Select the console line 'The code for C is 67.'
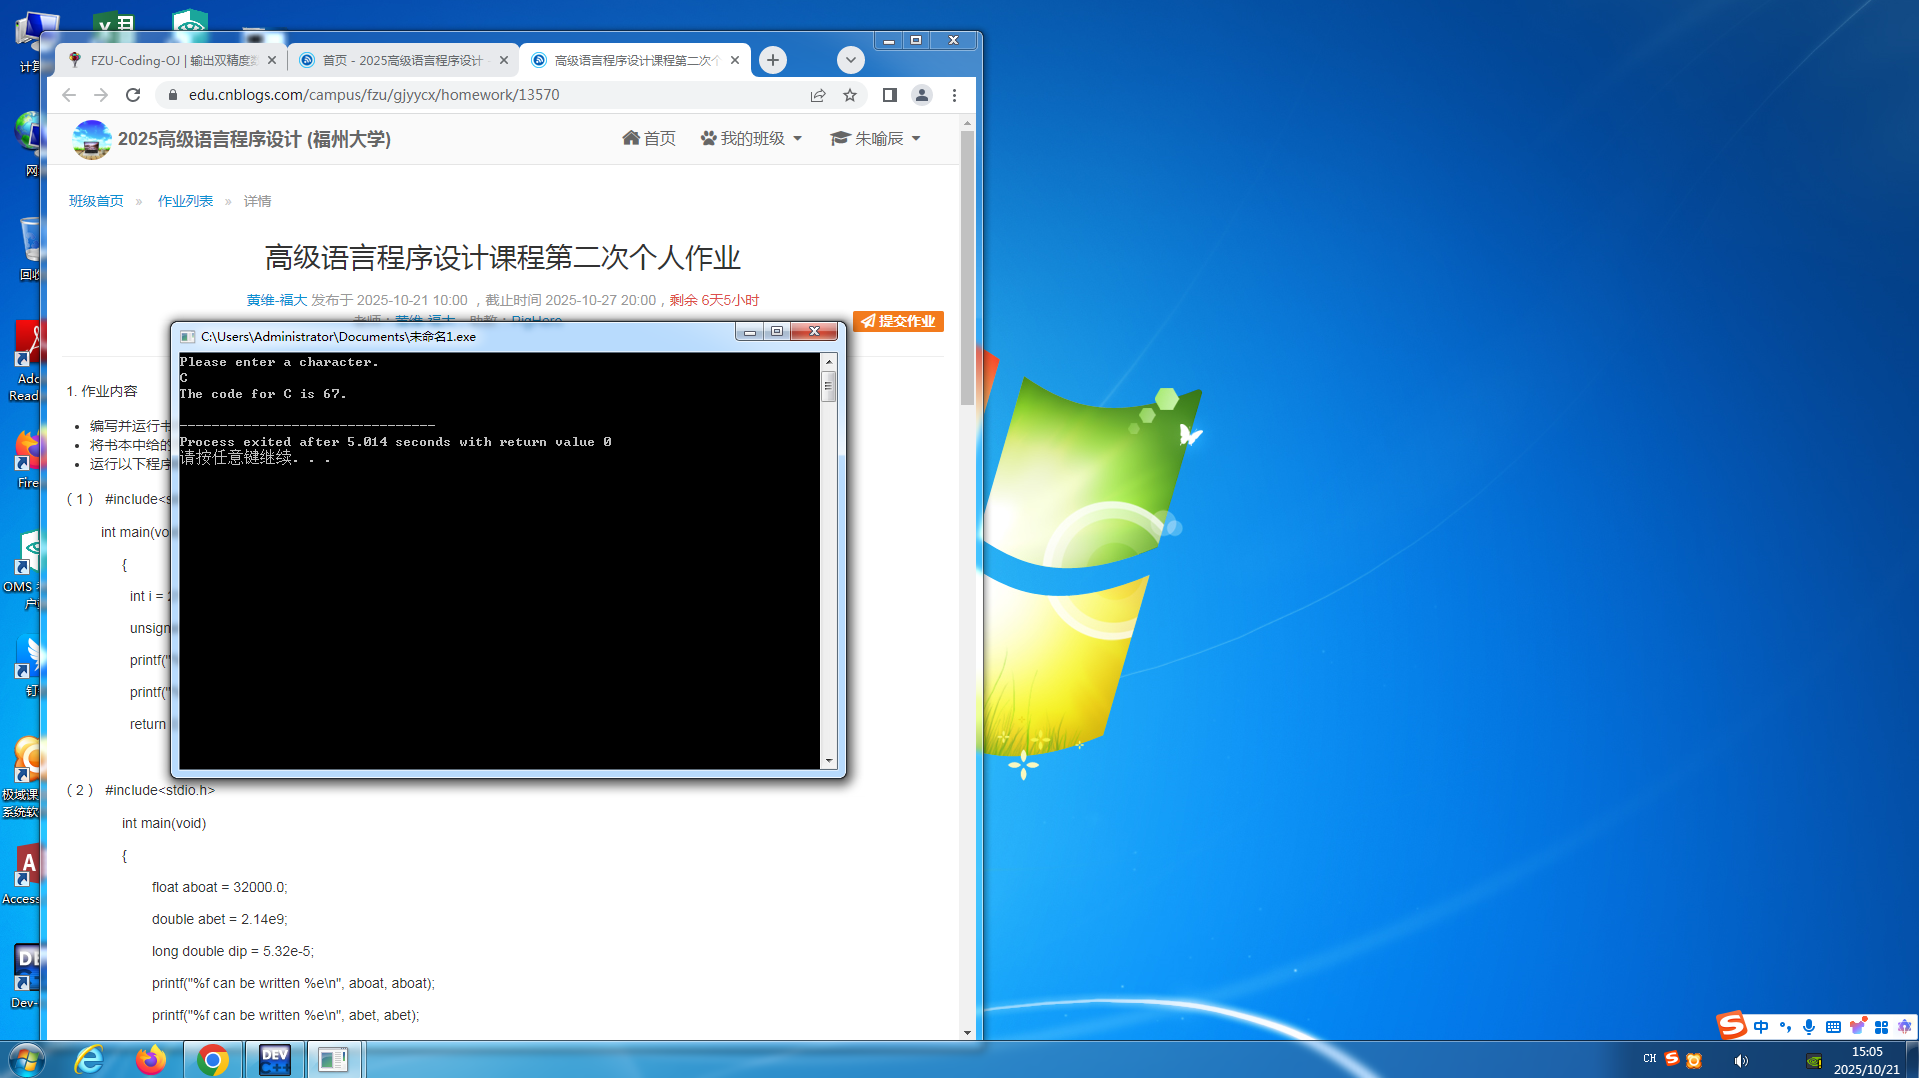The width and height of the screenshot is (1919, 1078). click(x=263, y=394)
